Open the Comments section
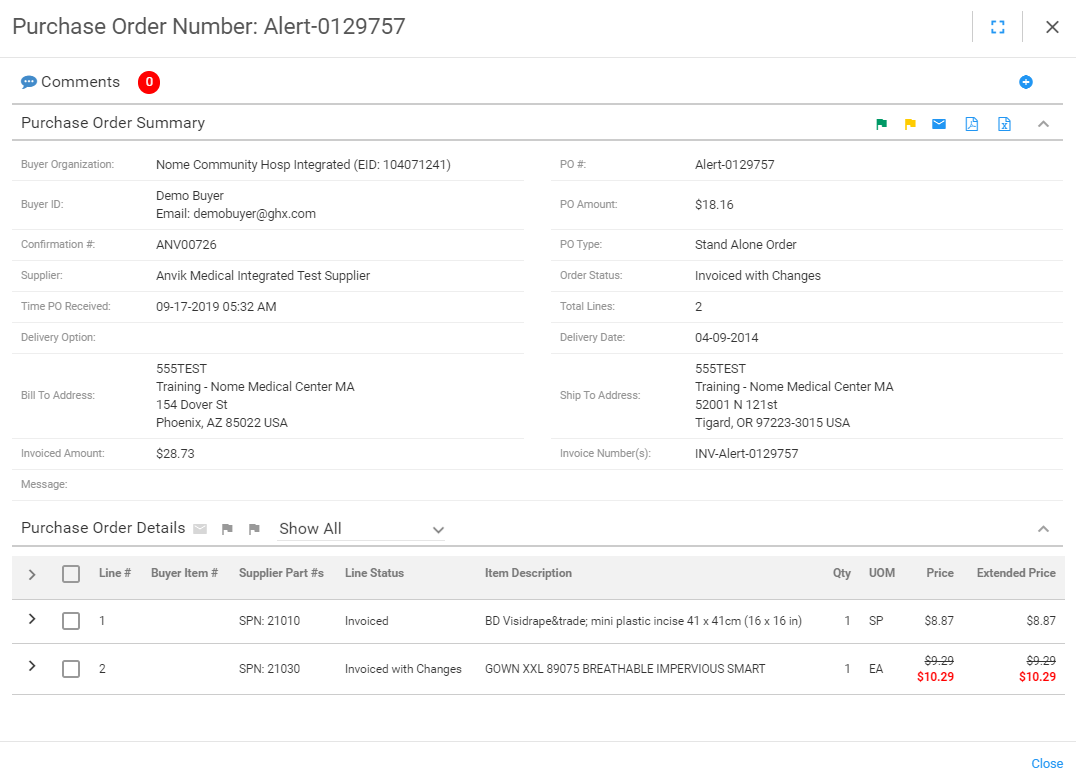Viewport: 1076px width, 782px height. pyautogui.click(x=80, y=82)
